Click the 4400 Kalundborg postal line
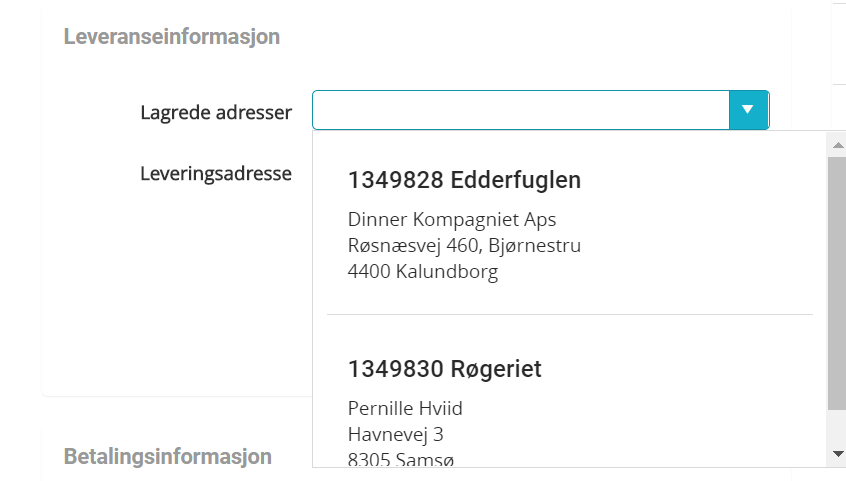The height and width of the screenshot is (481, 846). 422,271
